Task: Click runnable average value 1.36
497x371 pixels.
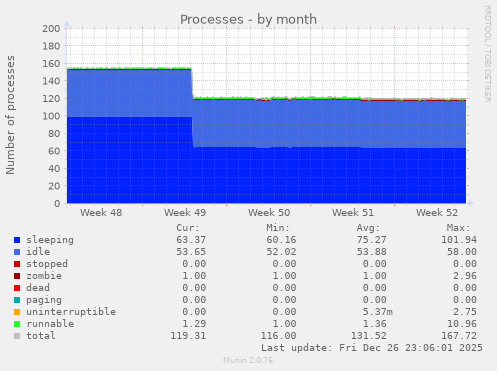Action: tap(374, 324)
